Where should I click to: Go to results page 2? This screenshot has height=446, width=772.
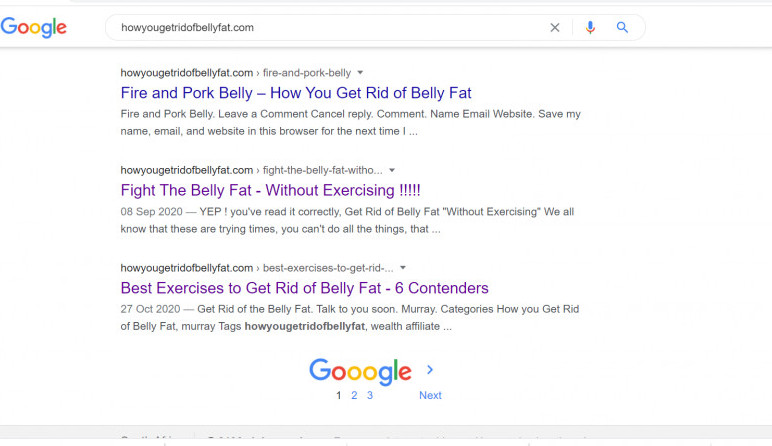coord(354,396)
